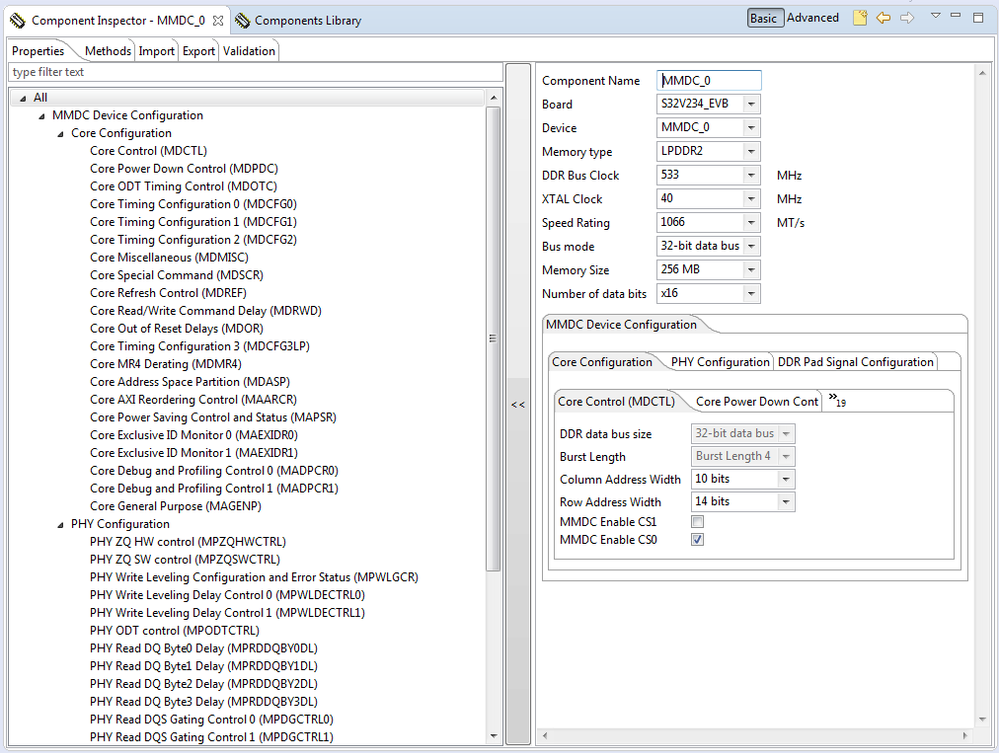999x753 pixels.
Task: Select Core Control (MDCTL) in the tree
Action: (148, 151)
